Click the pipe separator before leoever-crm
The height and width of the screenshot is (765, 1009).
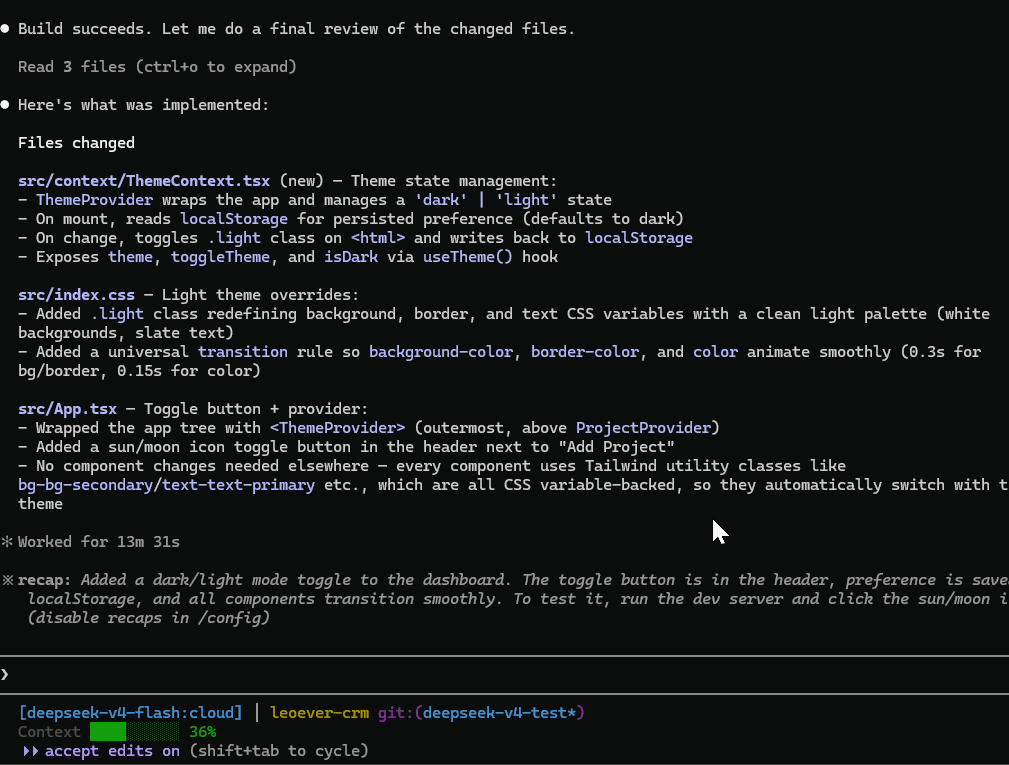coord(257,713)
